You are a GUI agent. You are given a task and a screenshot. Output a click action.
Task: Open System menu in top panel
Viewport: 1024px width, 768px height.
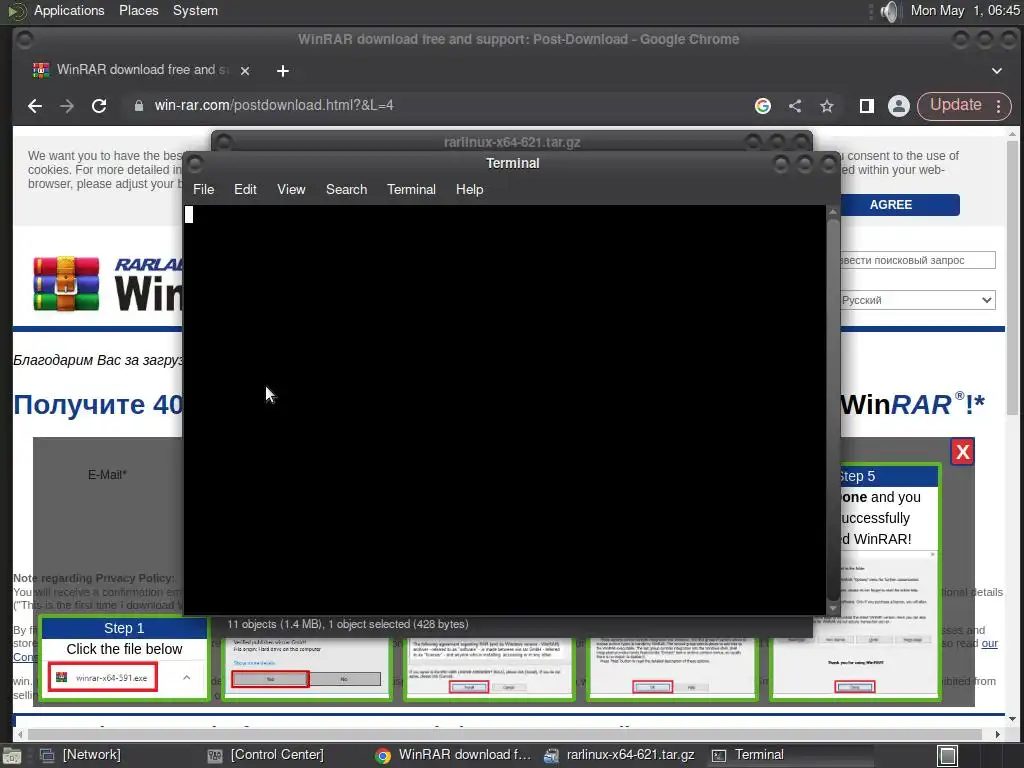pos(195,10)
